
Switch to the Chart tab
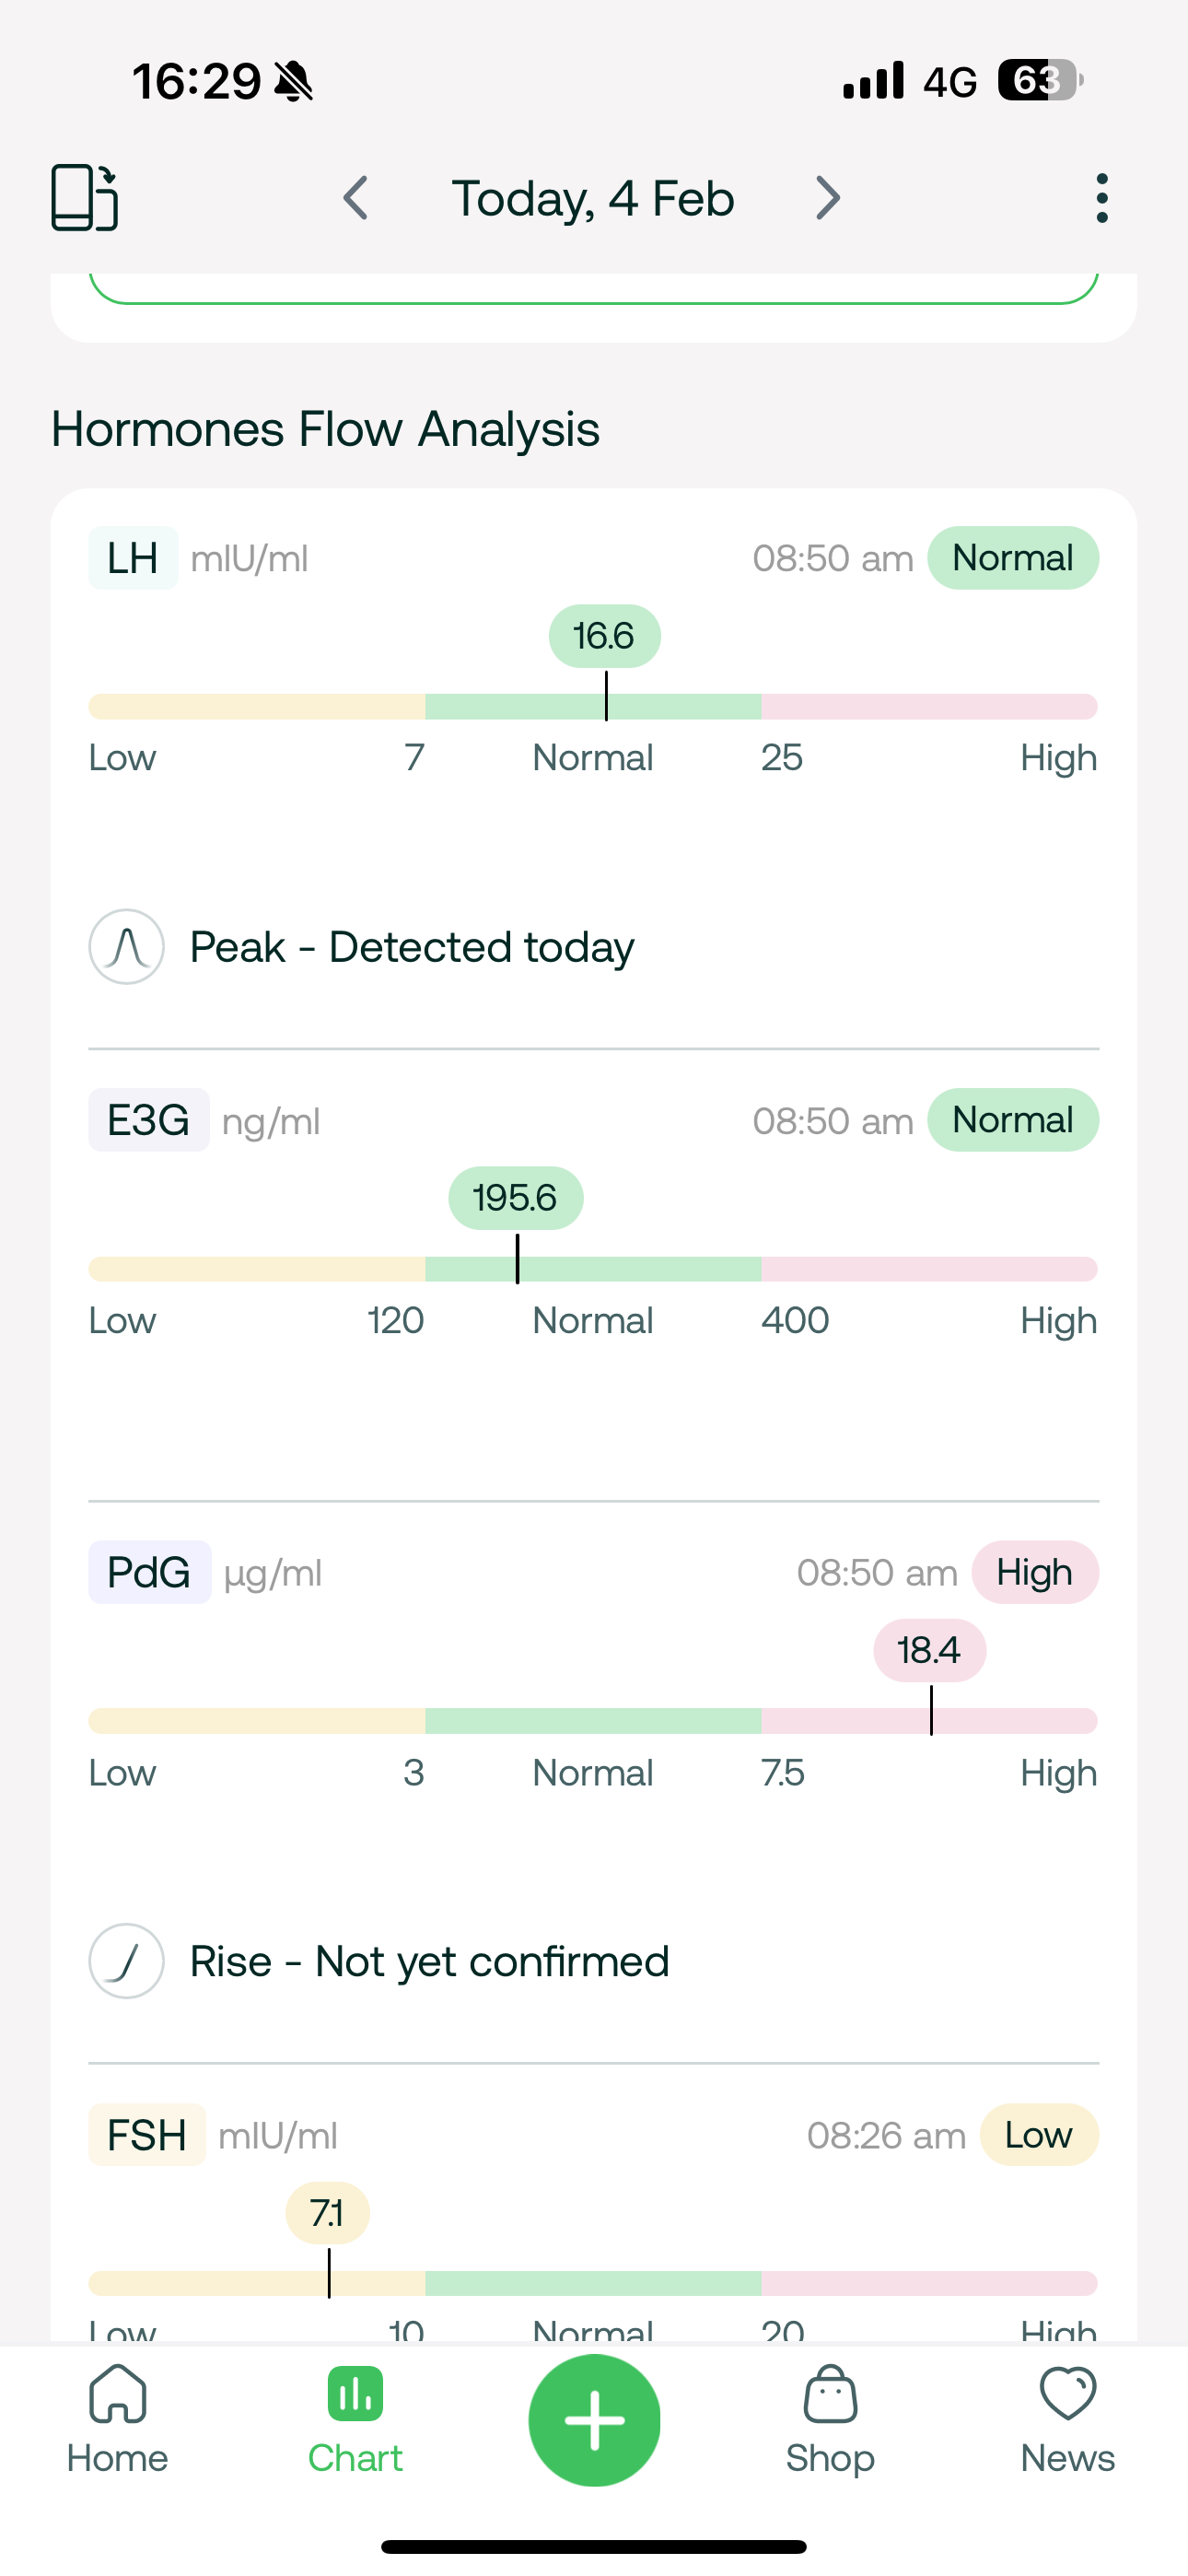click(355, 2420)
